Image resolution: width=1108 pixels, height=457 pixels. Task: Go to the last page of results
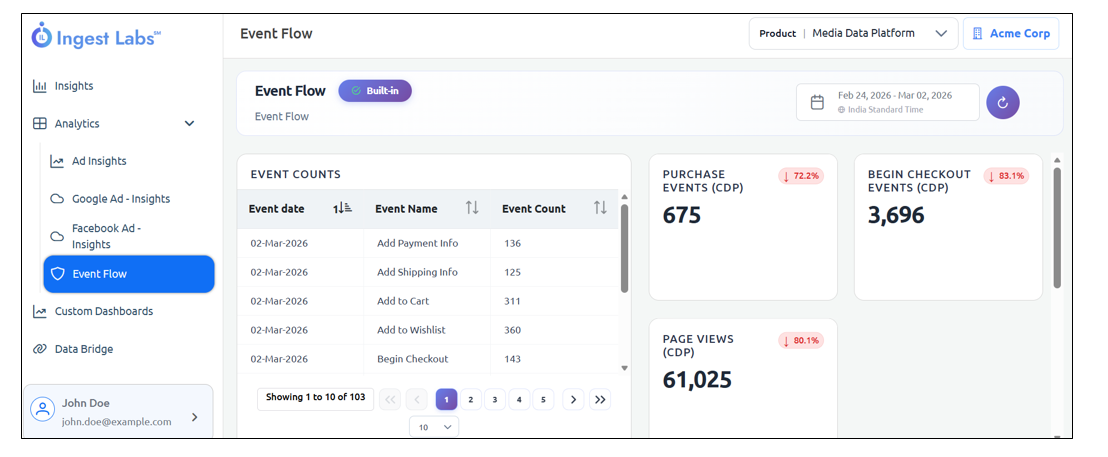point(600,399)
